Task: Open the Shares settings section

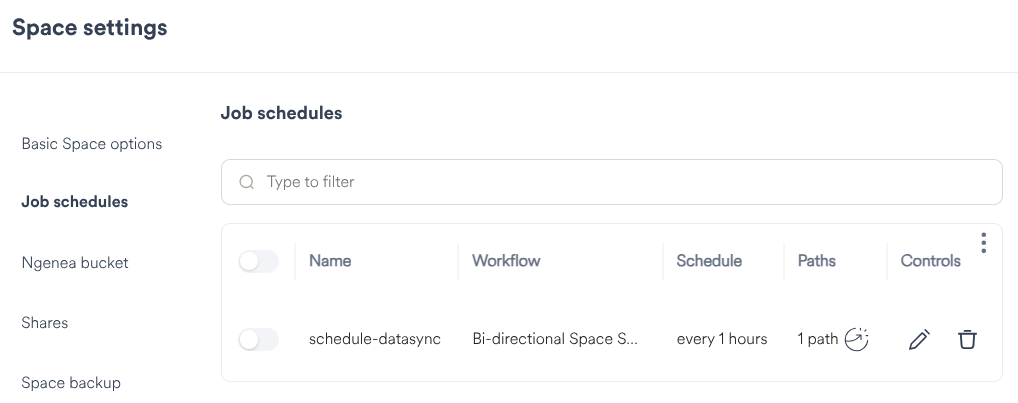Action: click(x=45, y=323)
